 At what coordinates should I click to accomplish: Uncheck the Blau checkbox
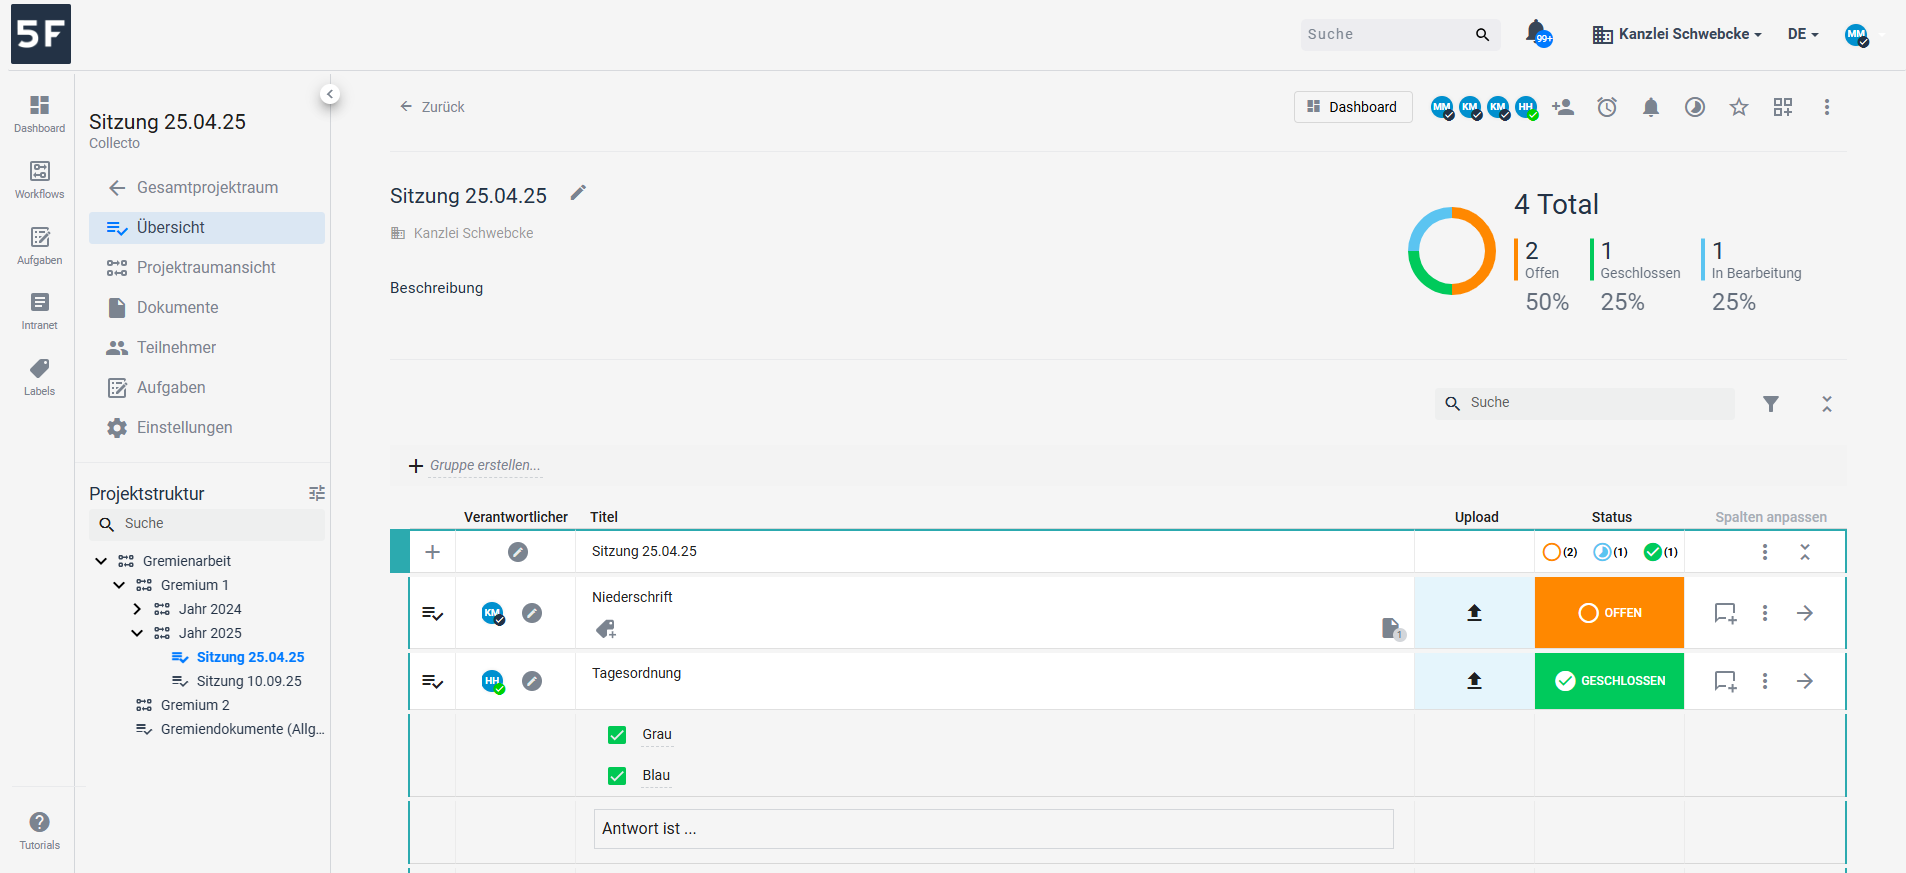617,776
